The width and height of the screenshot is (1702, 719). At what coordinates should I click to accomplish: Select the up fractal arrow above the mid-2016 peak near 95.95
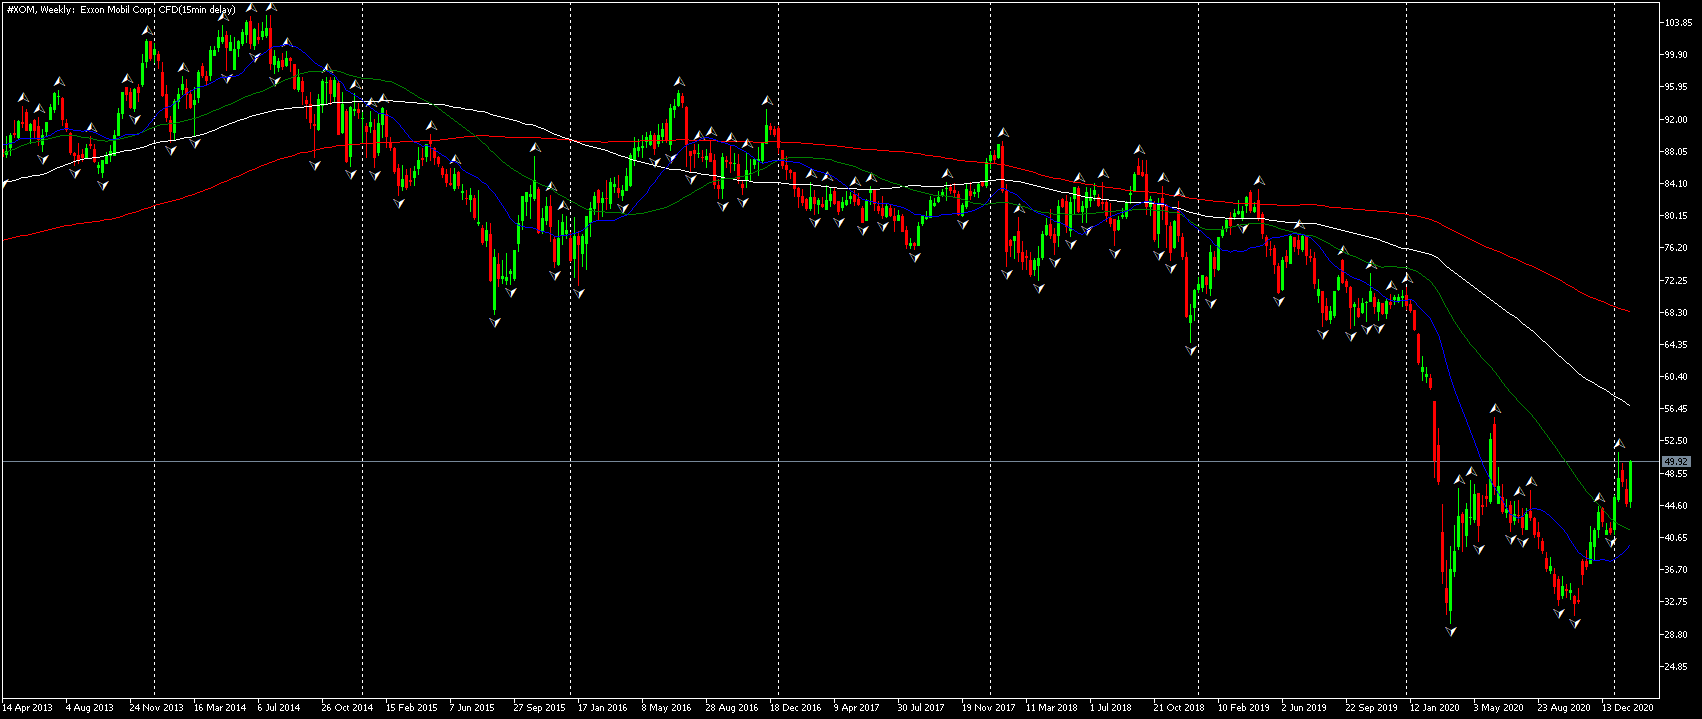pos(679,81)
